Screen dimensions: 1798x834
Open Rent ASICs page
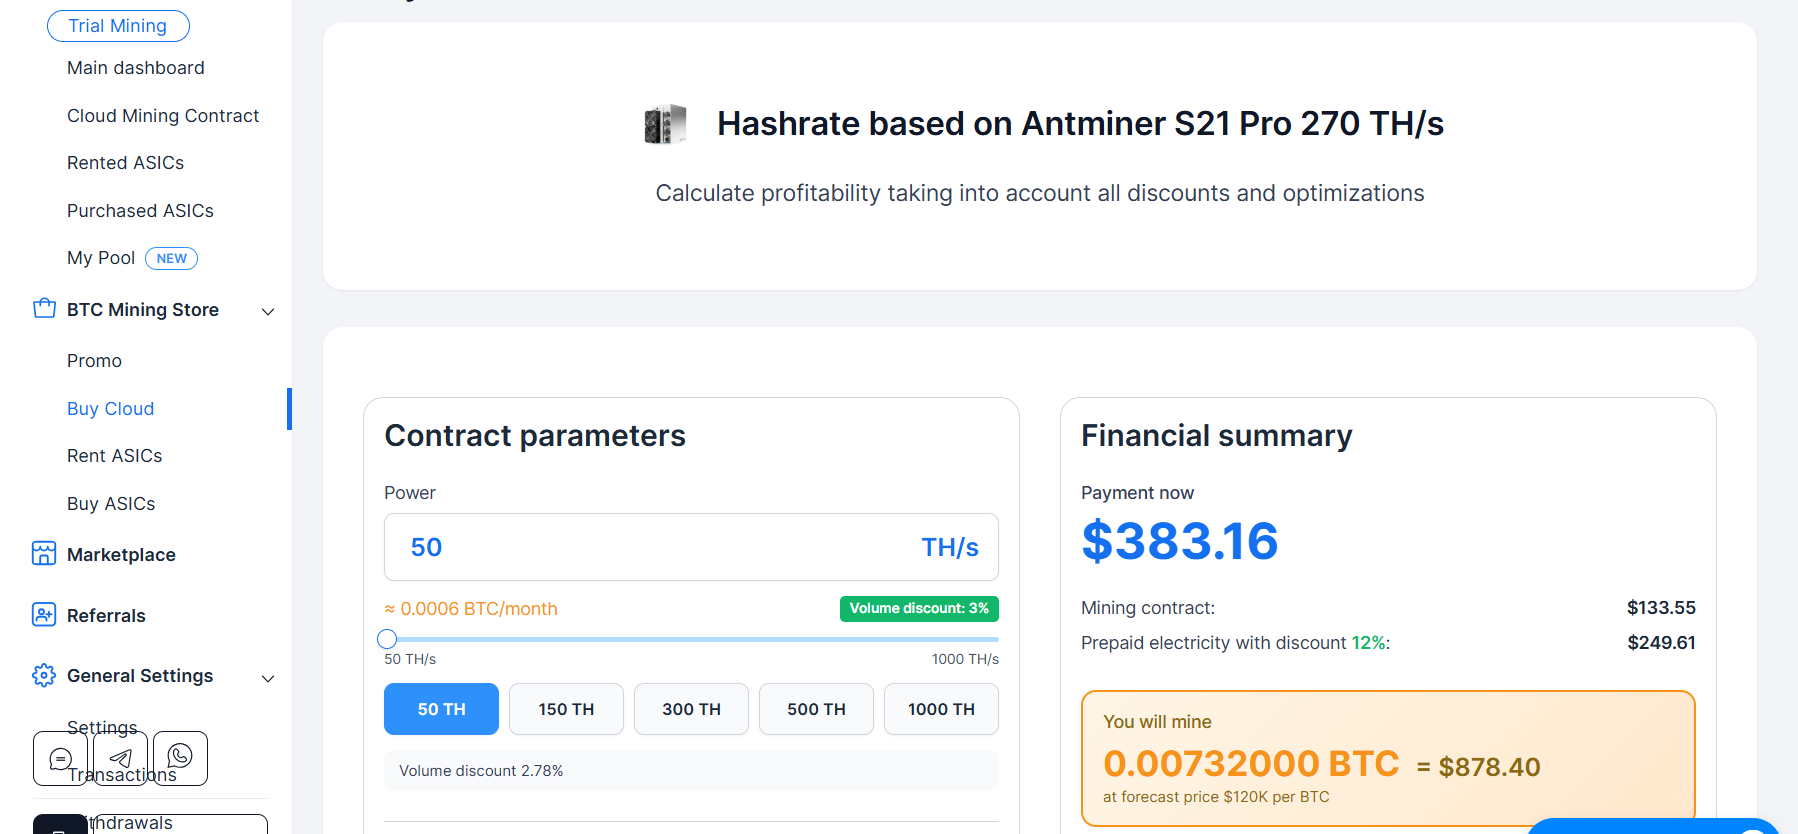(115, 456)
